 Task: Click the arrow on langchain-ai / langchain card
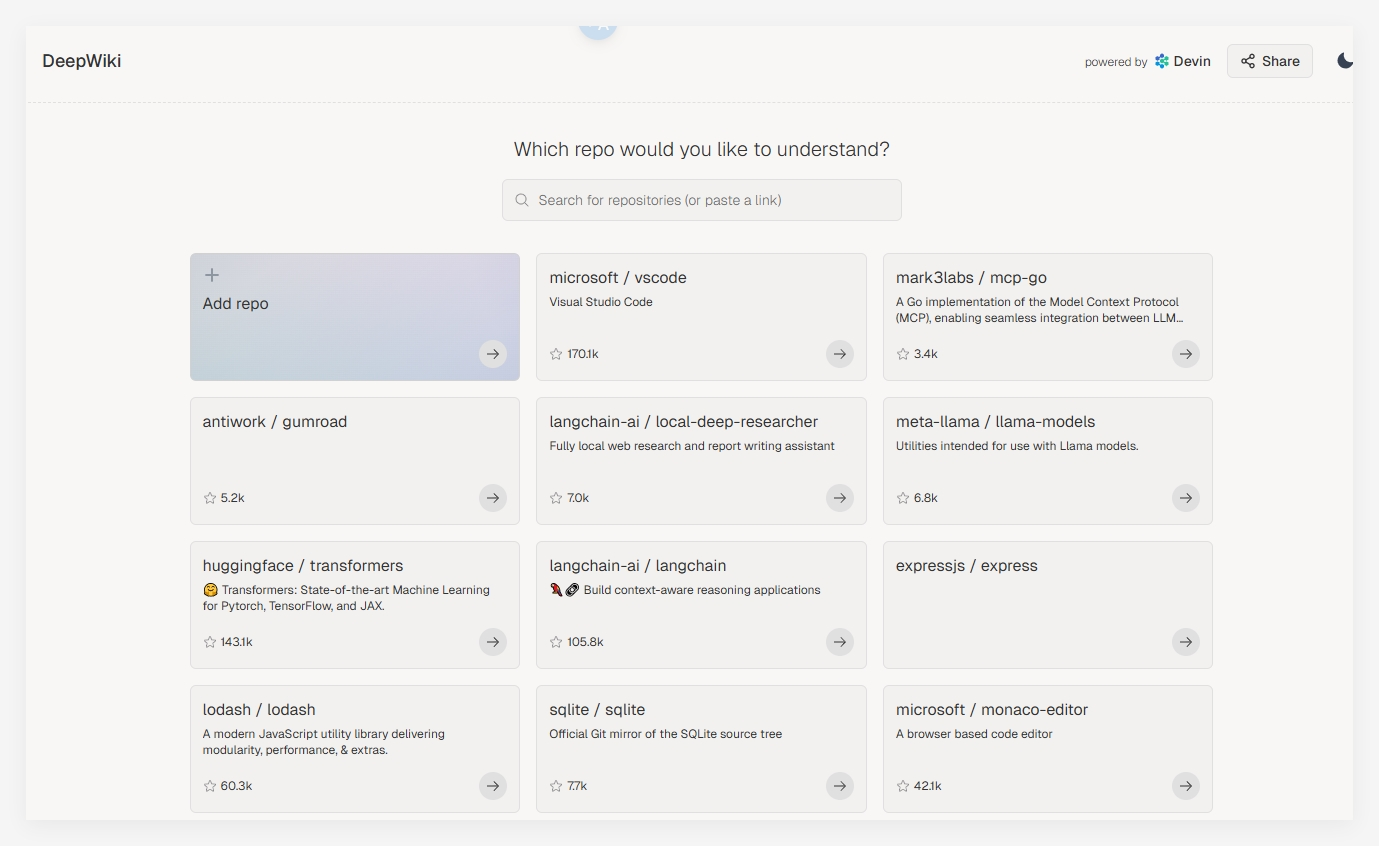click(x=839, y=642)
